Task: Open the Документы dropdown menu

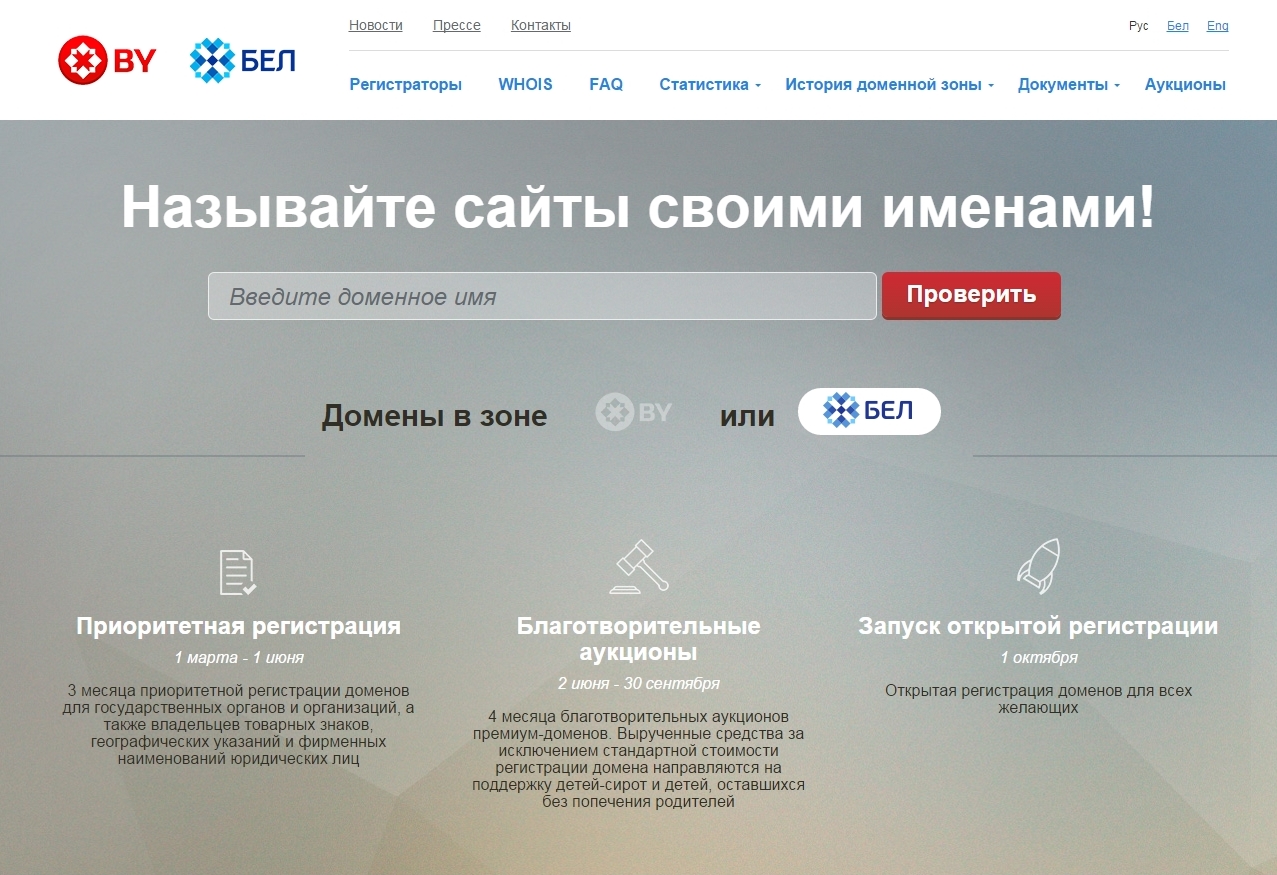Action: [1064, 85]
